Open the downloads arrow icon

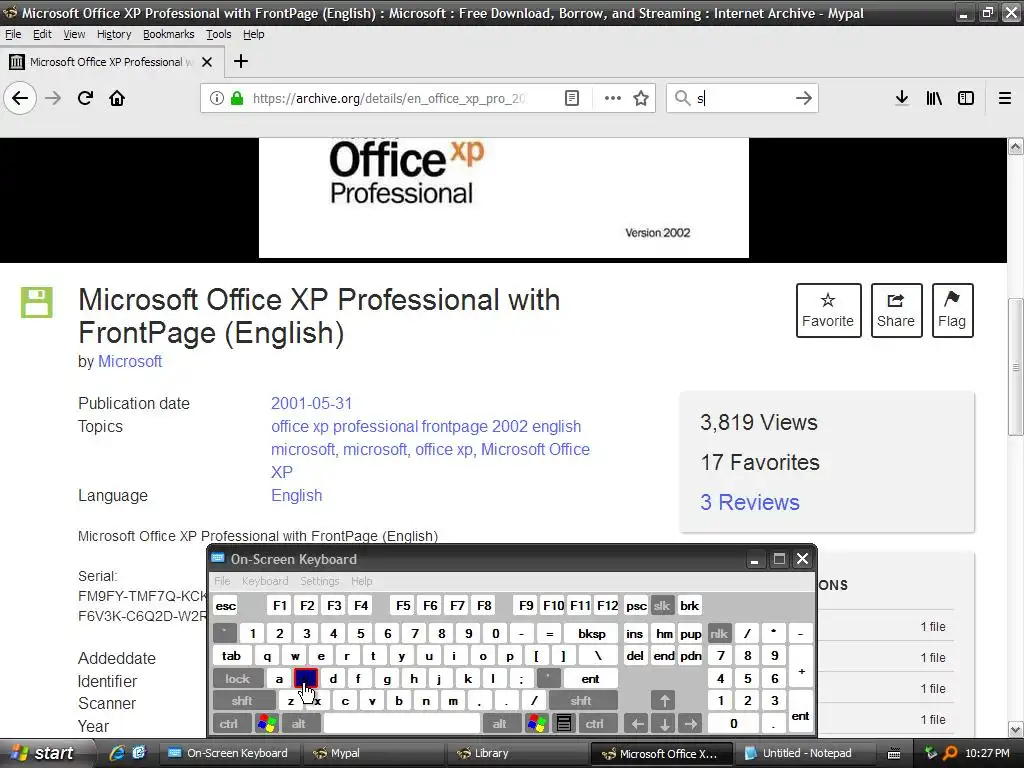902,99
